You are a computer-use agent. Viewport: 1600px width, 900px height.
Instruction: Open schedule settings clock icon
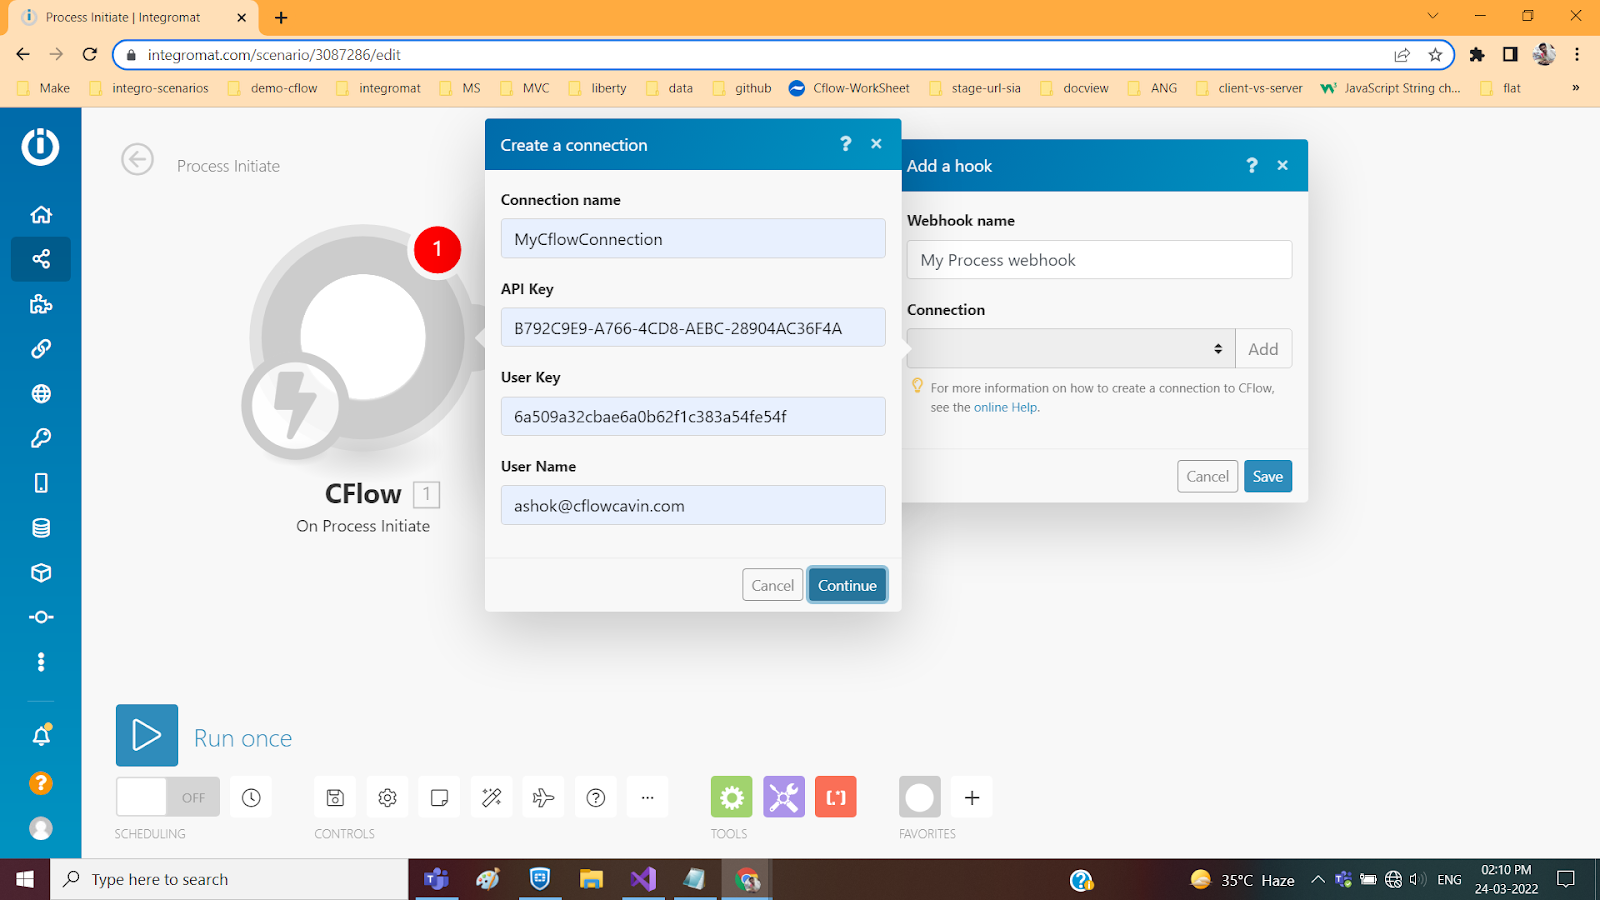coord(251,797)
